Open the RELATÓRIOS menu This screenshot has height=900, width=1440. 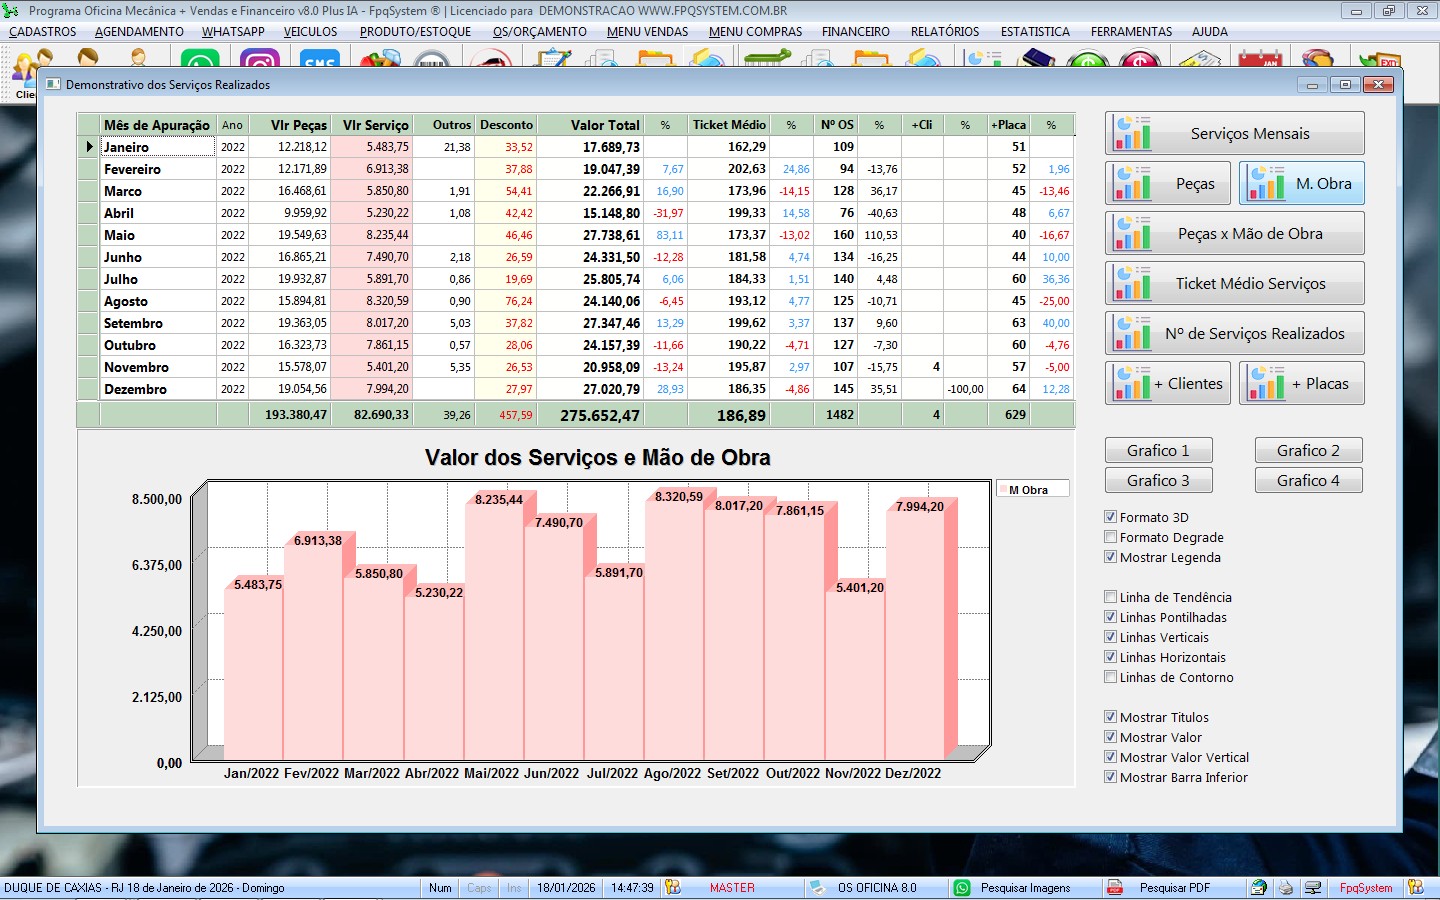coord(944,32)
